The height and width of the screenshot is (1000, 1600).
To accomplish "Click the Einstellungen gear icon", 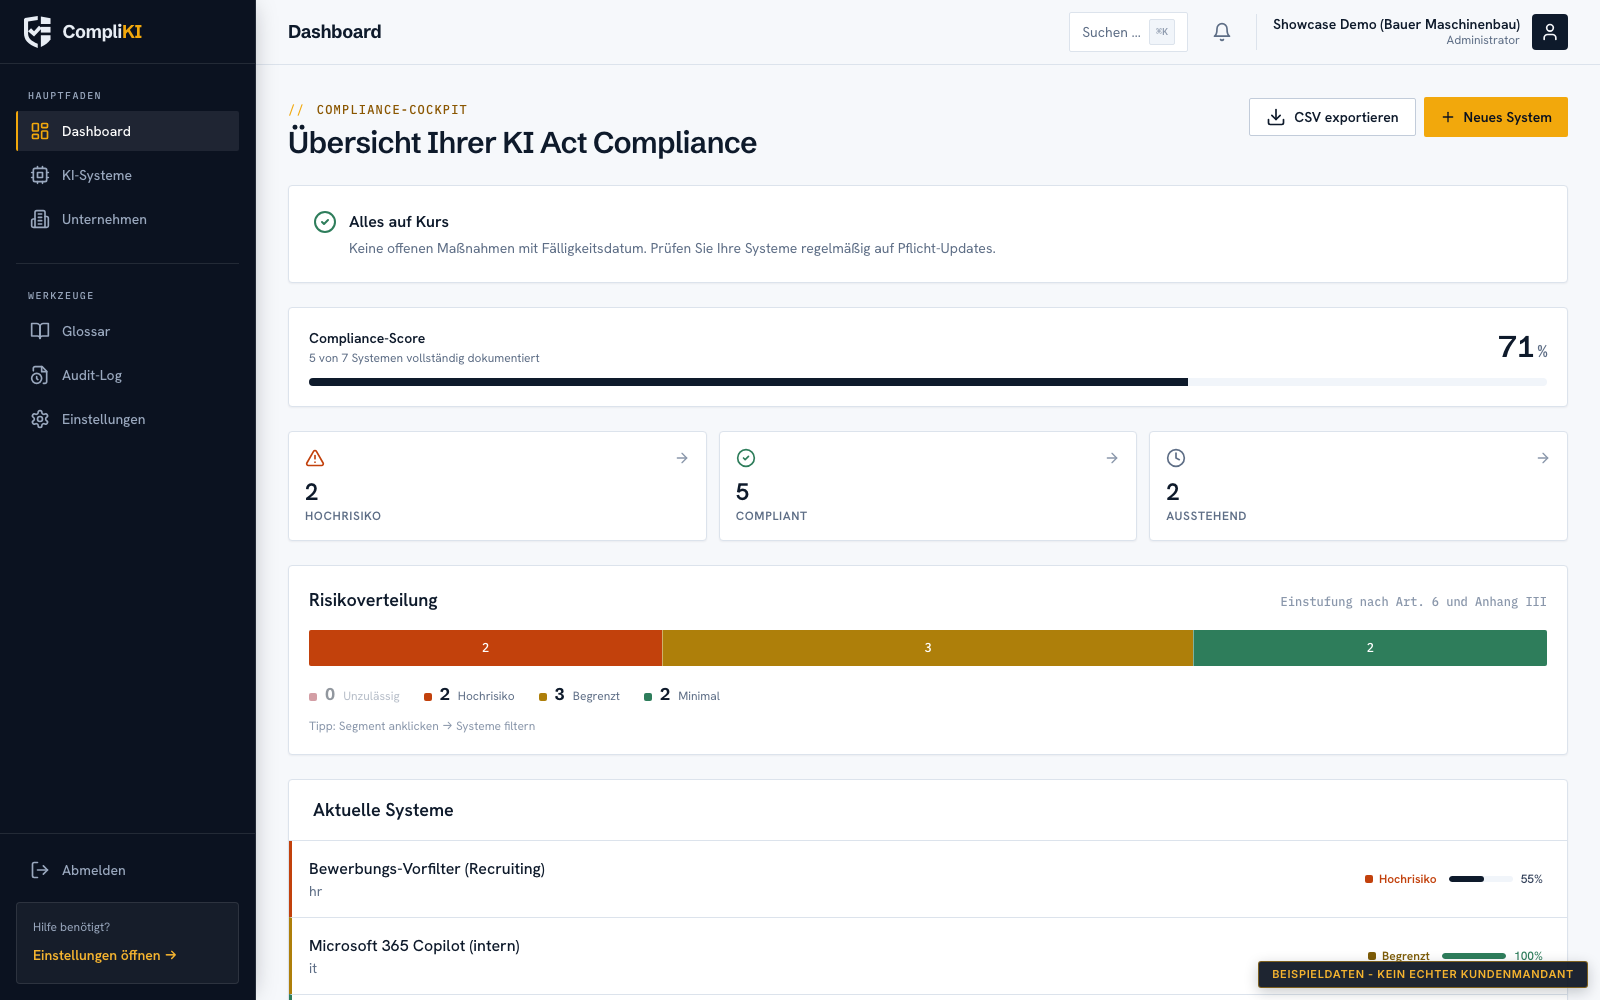I will click(x=40, y=419).
